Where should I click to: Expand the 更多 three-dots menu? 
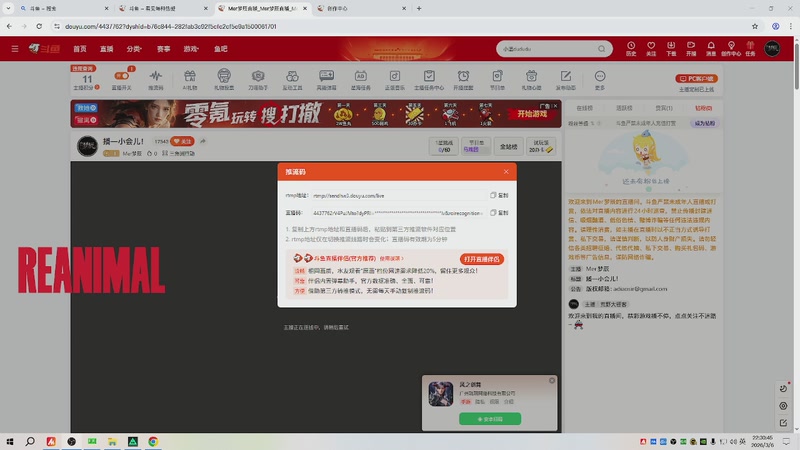pyautogui.click(x=600, y=80)
